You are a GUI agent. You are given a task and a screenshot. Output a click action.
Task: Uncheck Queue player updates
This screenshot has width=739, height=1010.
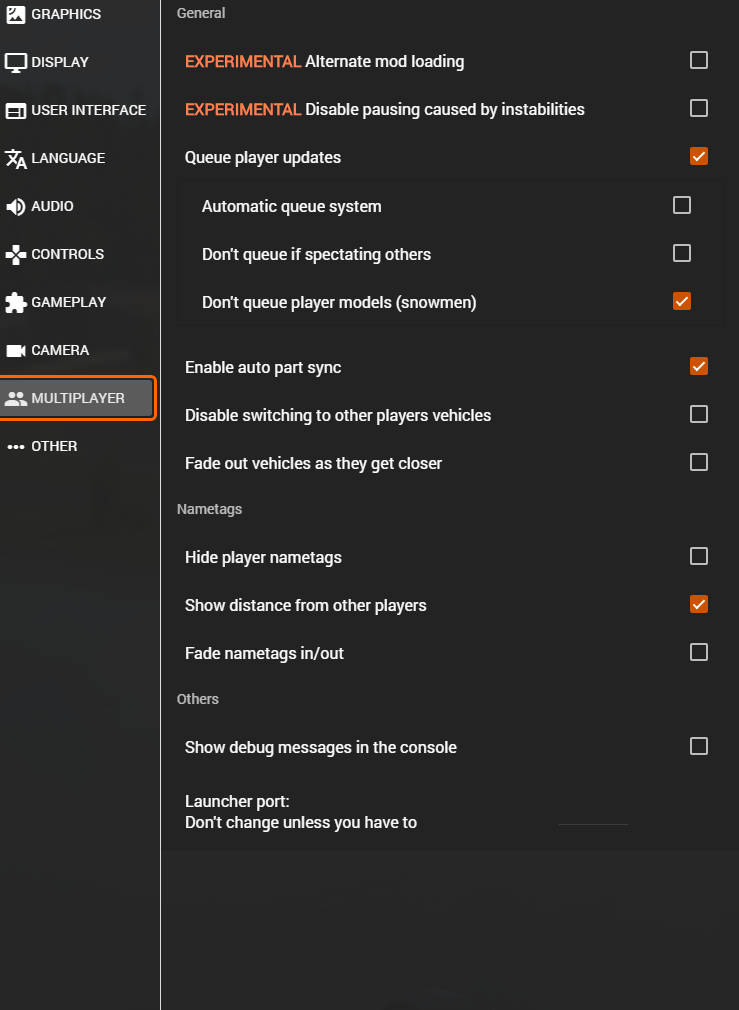[x=698, y=156]
